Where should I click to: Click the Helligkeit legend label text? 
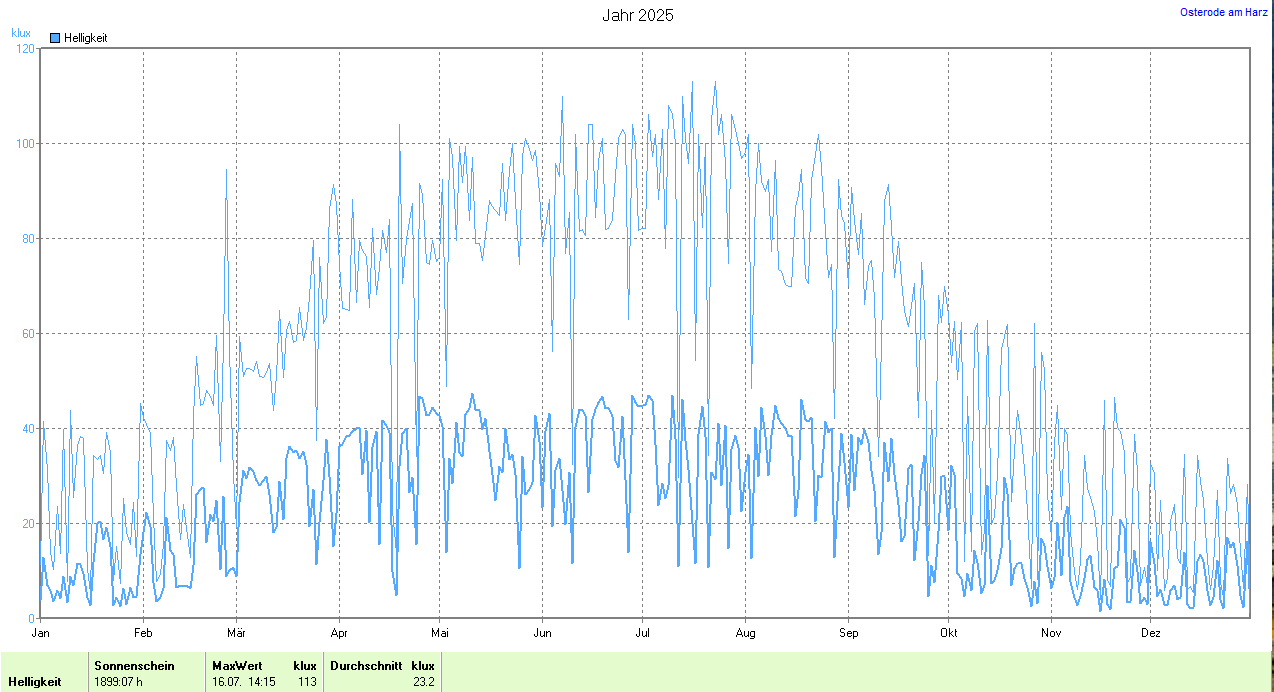coord(86,38)
